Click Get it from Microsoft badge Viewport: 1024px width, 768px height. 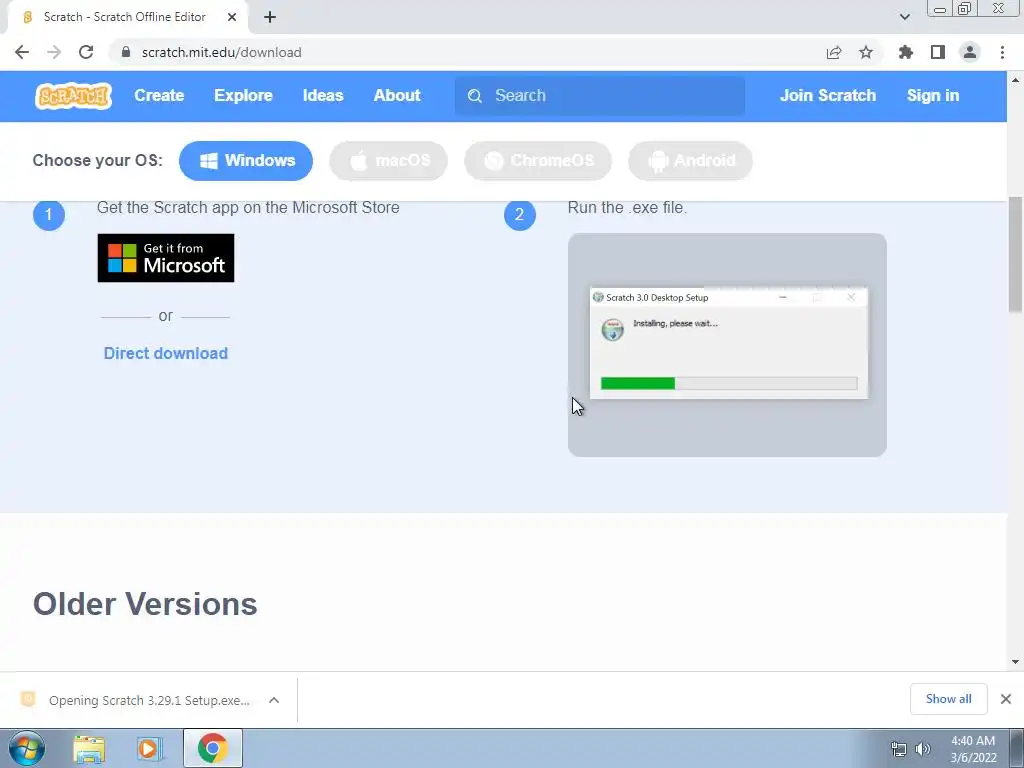166,258
